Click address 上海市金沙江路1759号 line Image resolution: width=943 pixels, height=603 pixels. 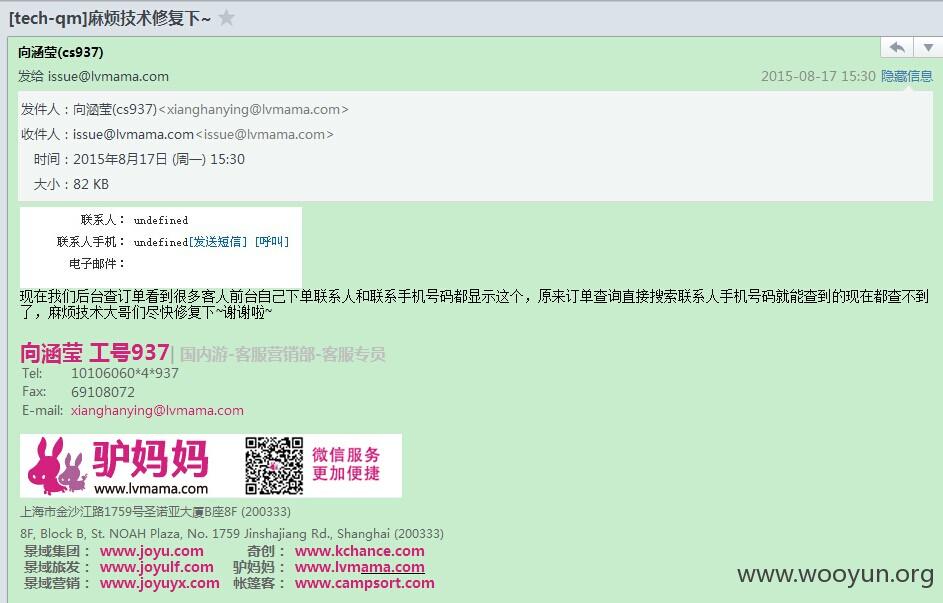pos(155,512)
